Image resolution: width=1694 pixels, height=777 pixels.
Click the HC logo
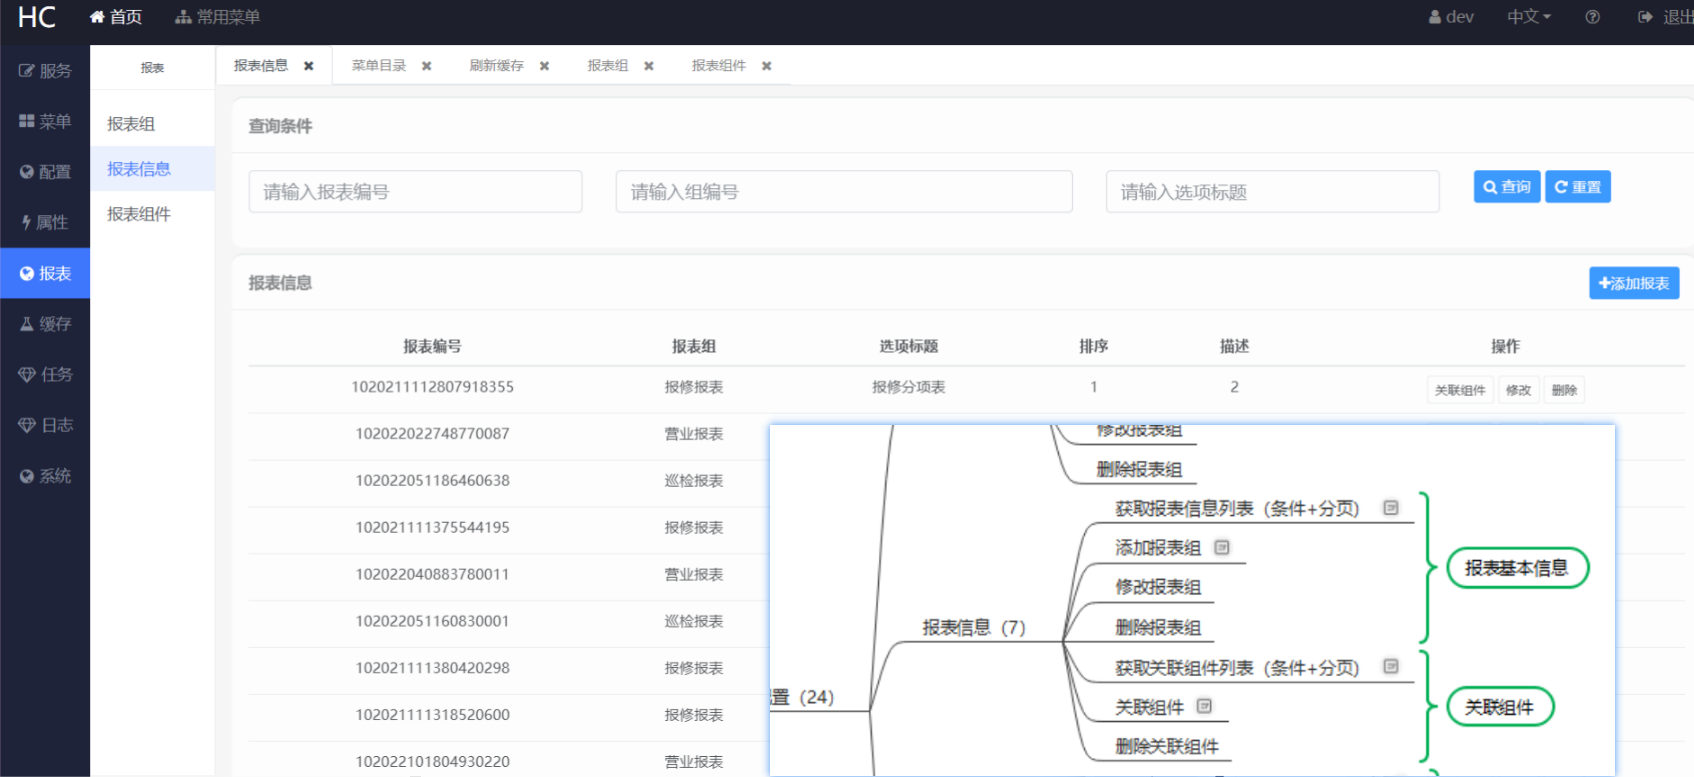[x=37, y=17]
